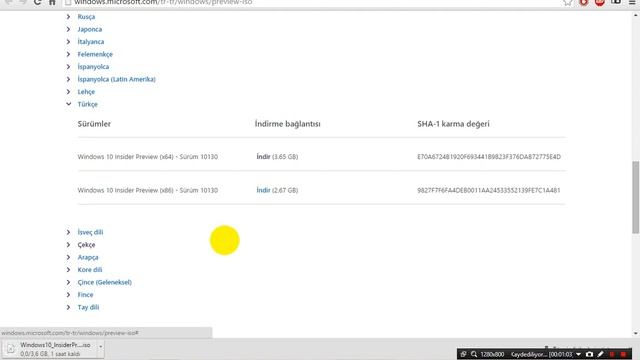Click the scrollbar up arrow
Image resolution: width=640 pixels, height=360 pixels.
636,15
